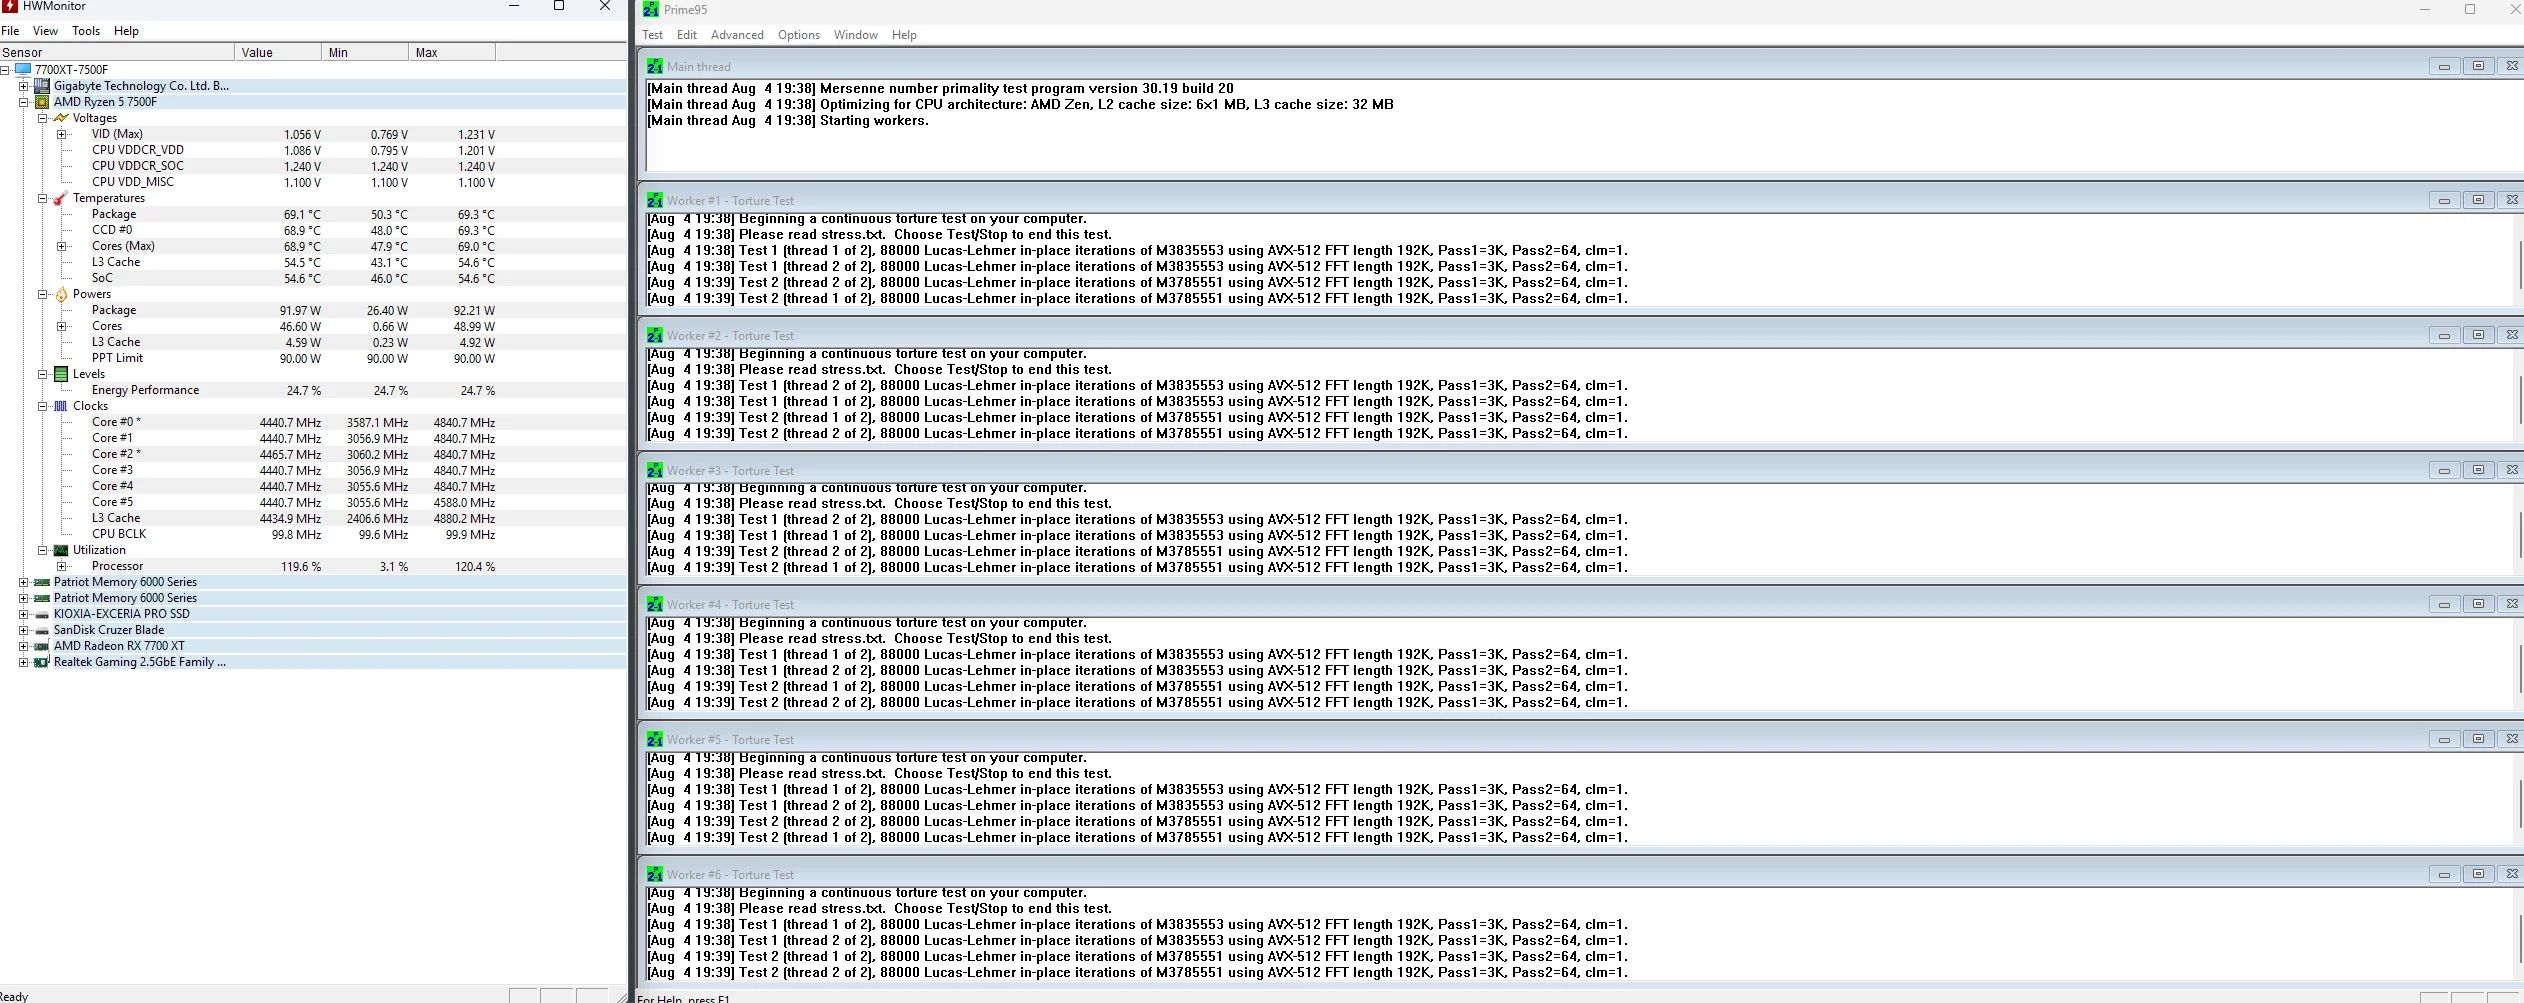Select the PPT Limit power row
This screenshot has height=1003, width=2524.
click(x=313, y=358)
